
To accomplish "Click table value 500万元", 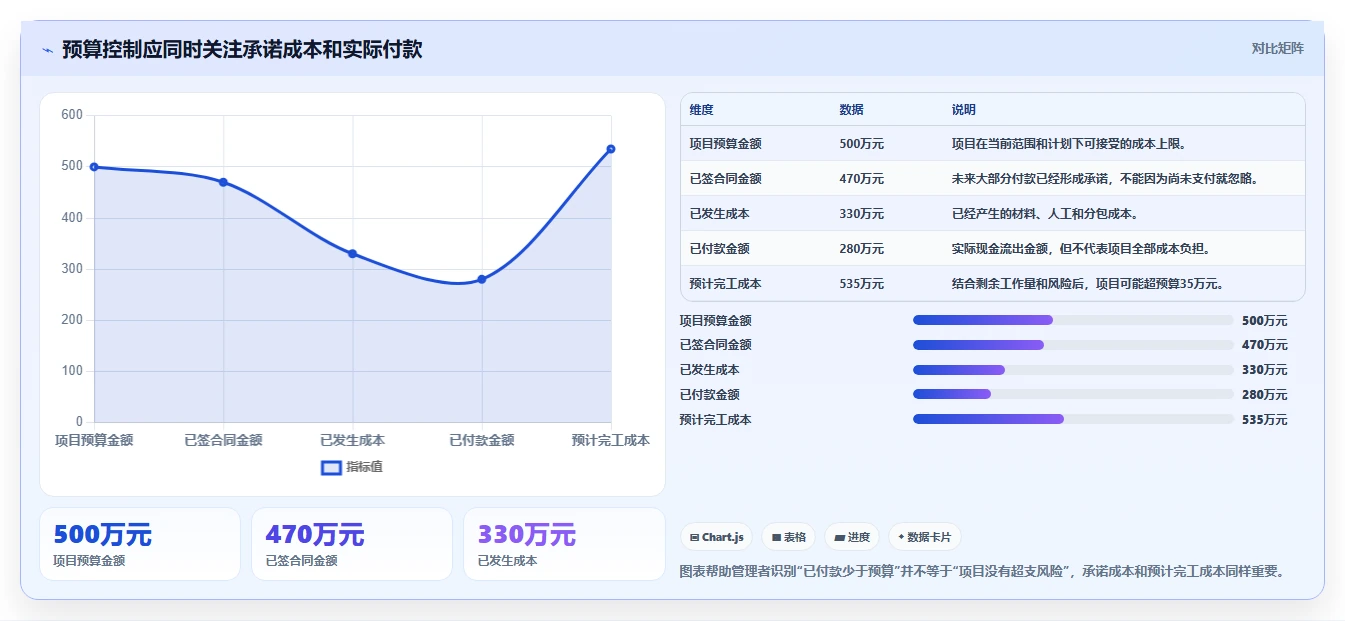I will pos(862,144).
